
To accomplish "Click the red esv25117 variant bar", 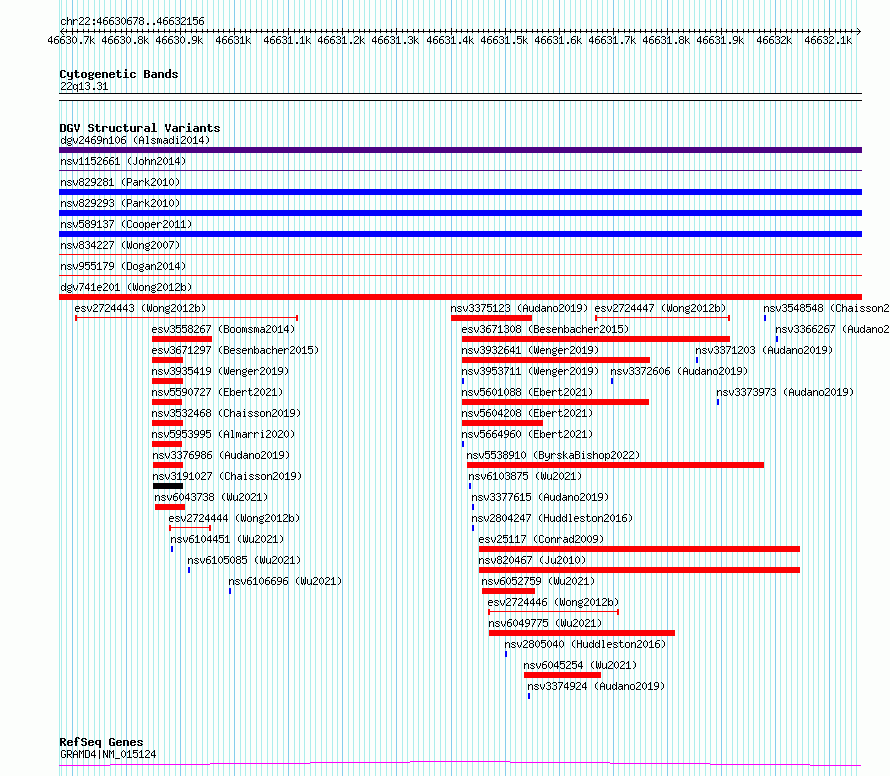I will click(639, 549).
